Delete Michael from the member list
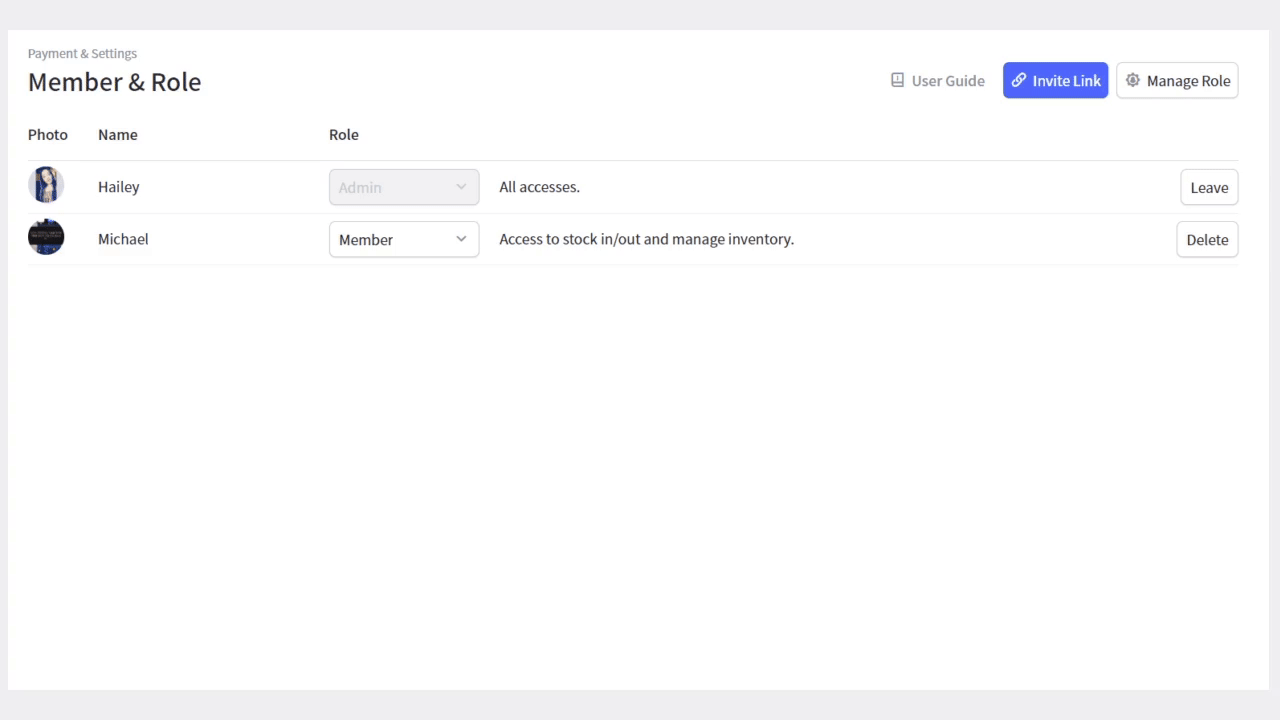This screenshot has width=1280, height=720. [1207, 239]
